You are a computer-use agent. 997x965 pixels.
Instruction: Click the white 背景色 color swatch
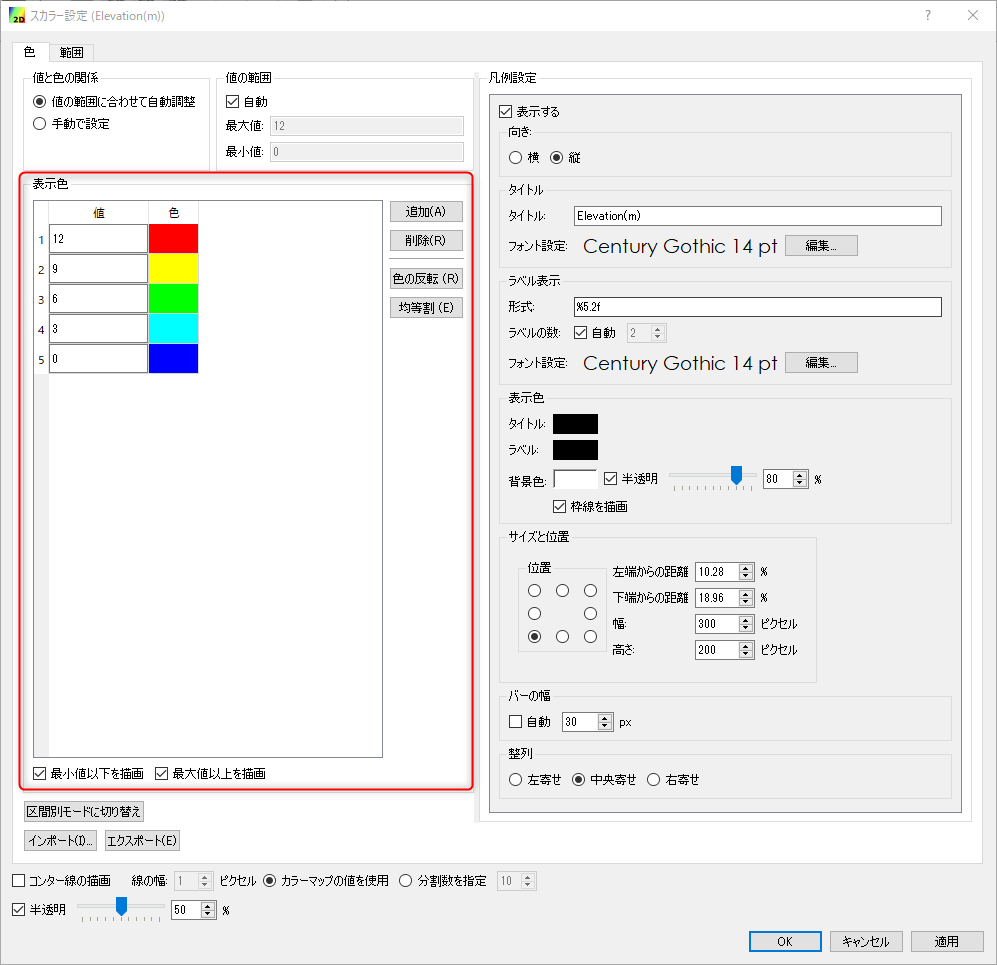click(575, 479)
